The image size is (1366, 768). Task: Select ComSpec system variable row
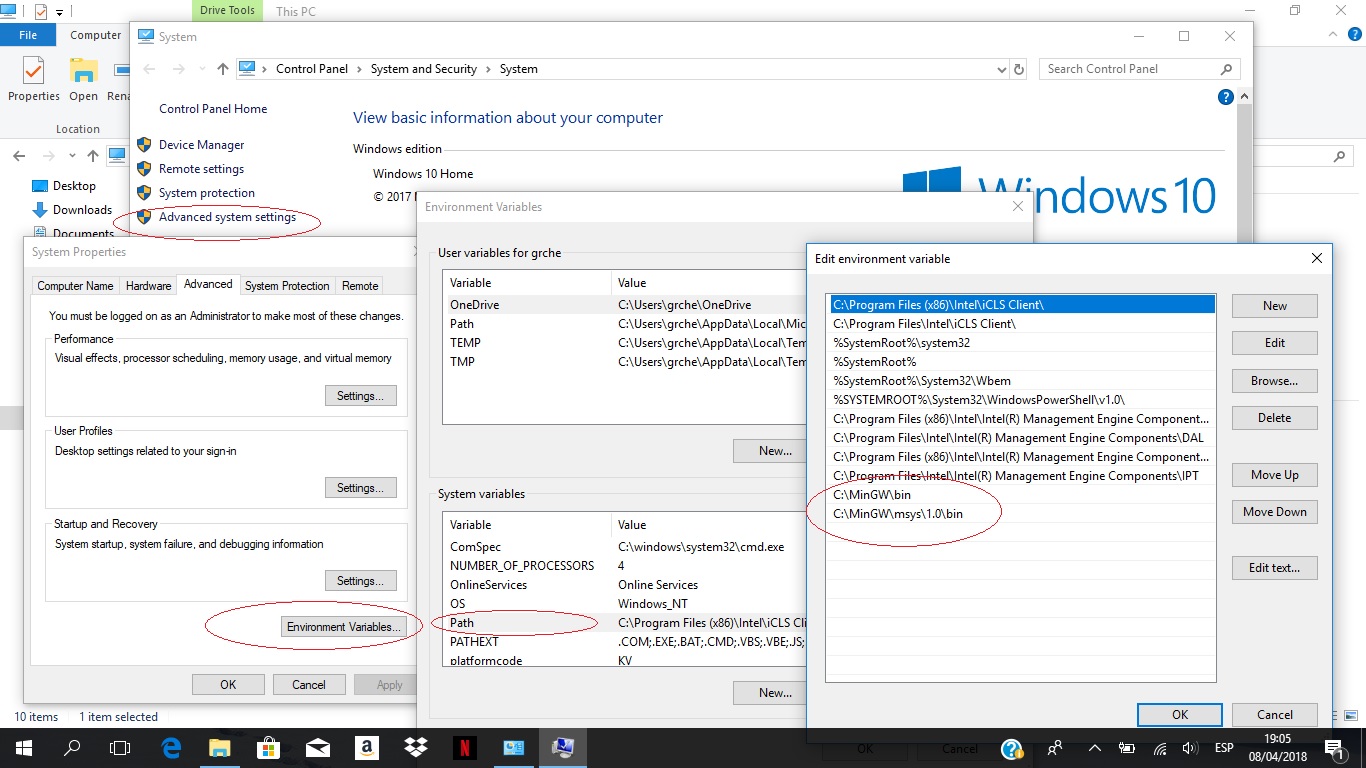pos(626,547)
